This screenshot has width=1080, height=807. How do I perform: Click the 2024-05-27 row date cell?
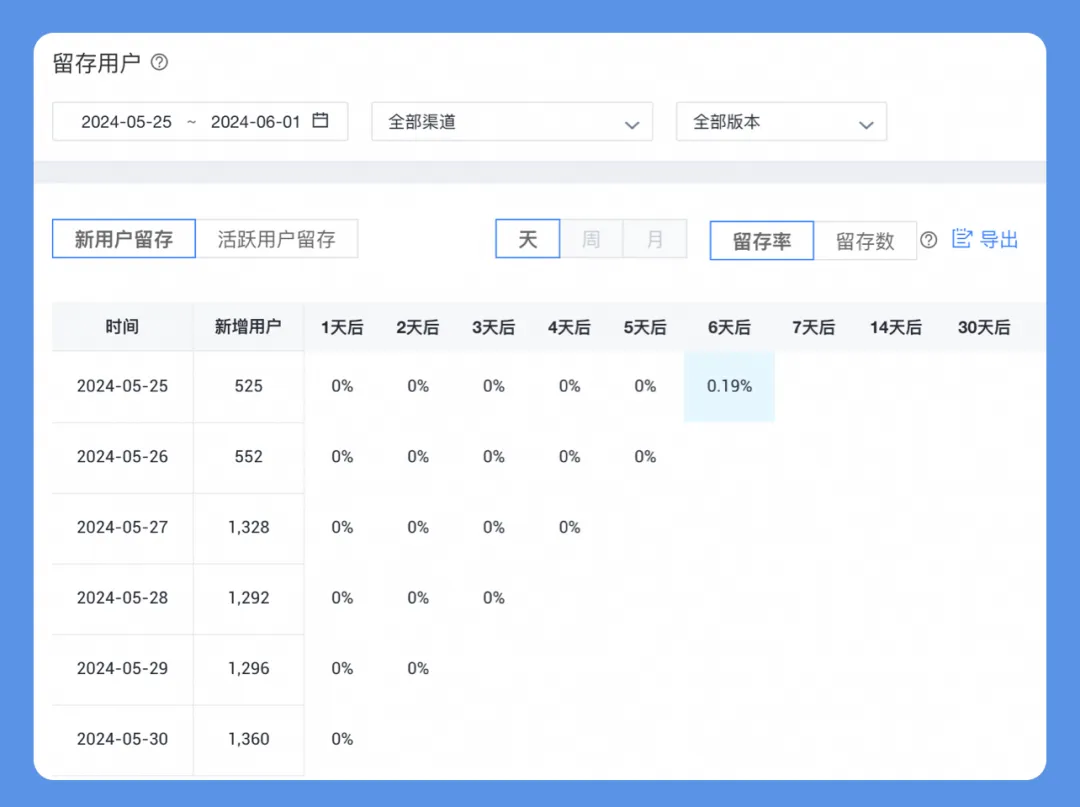[123, 527]
